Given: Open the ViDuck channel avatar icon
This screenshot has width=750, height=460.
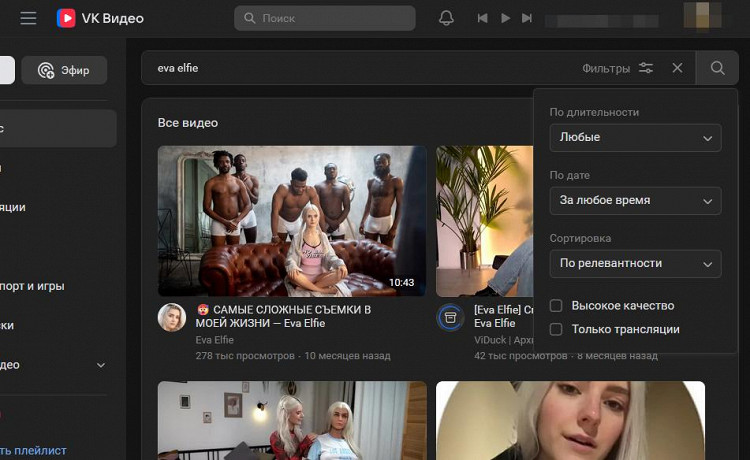Looking at the screenshot, I should click(450, 317).
